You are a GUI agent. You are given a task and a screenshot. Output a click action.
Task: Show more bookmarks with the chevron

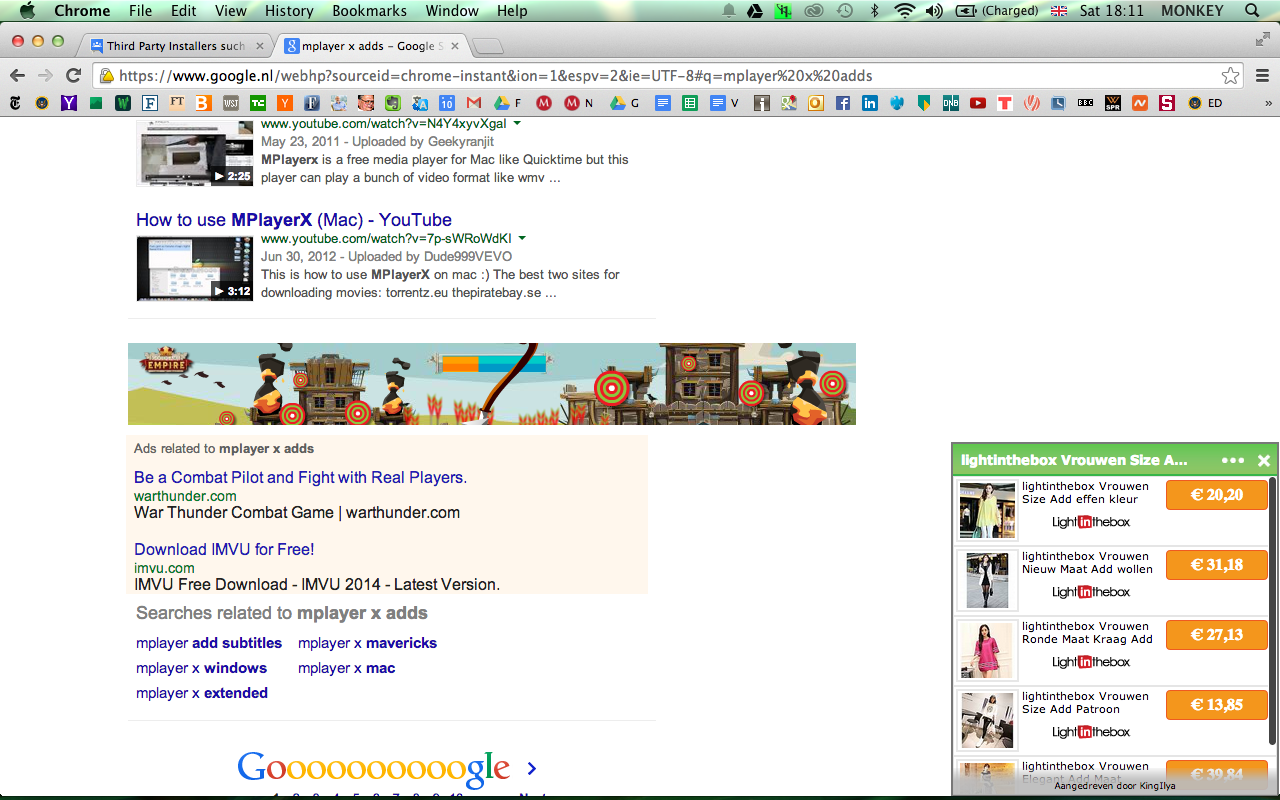pos(1268,103)
